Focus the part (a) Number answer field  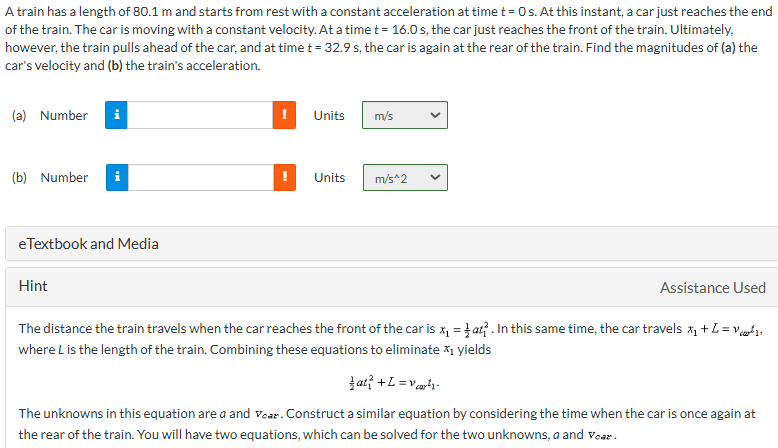[x=200, y=115]
